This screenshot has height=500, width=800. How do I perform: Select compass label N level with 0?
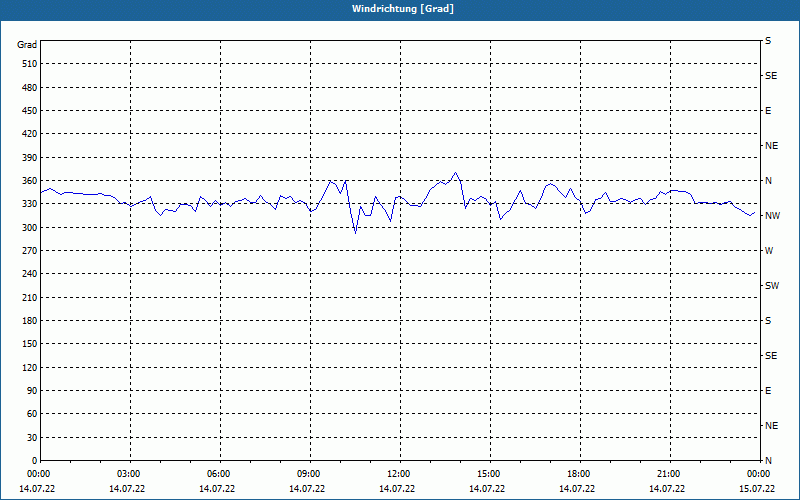point(768,460)
